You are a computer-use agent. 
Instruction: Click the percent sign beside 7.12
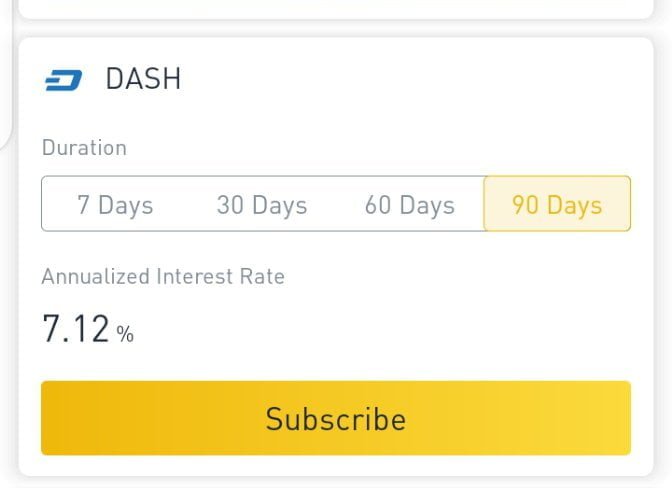[125, 335]
